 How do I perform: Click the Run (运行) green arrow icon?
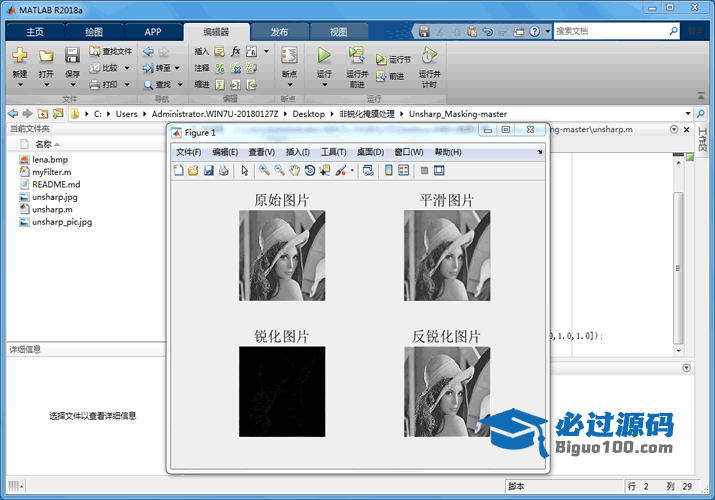[324, 56]
